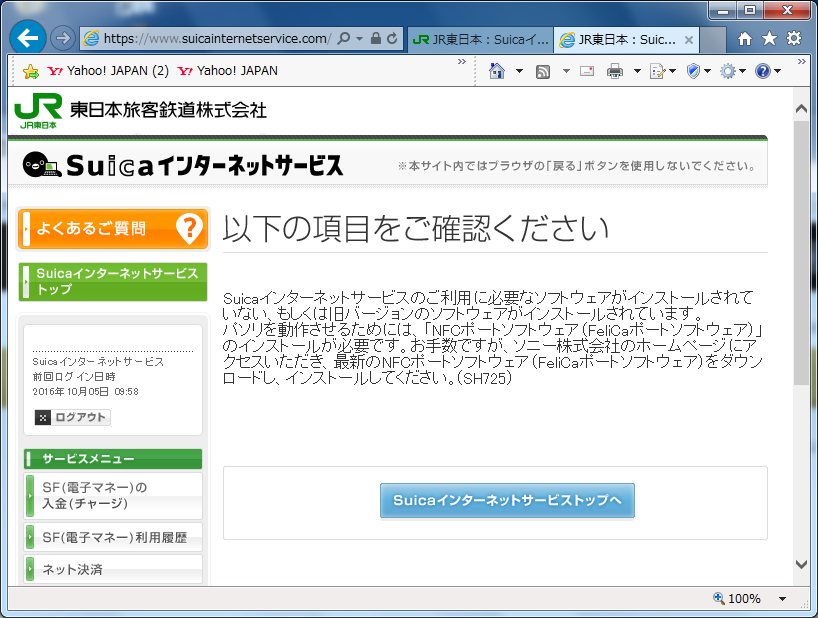Open Yahoo! JAPAN favorite link
The image size is (818, 618).
[x=227, y=71]
